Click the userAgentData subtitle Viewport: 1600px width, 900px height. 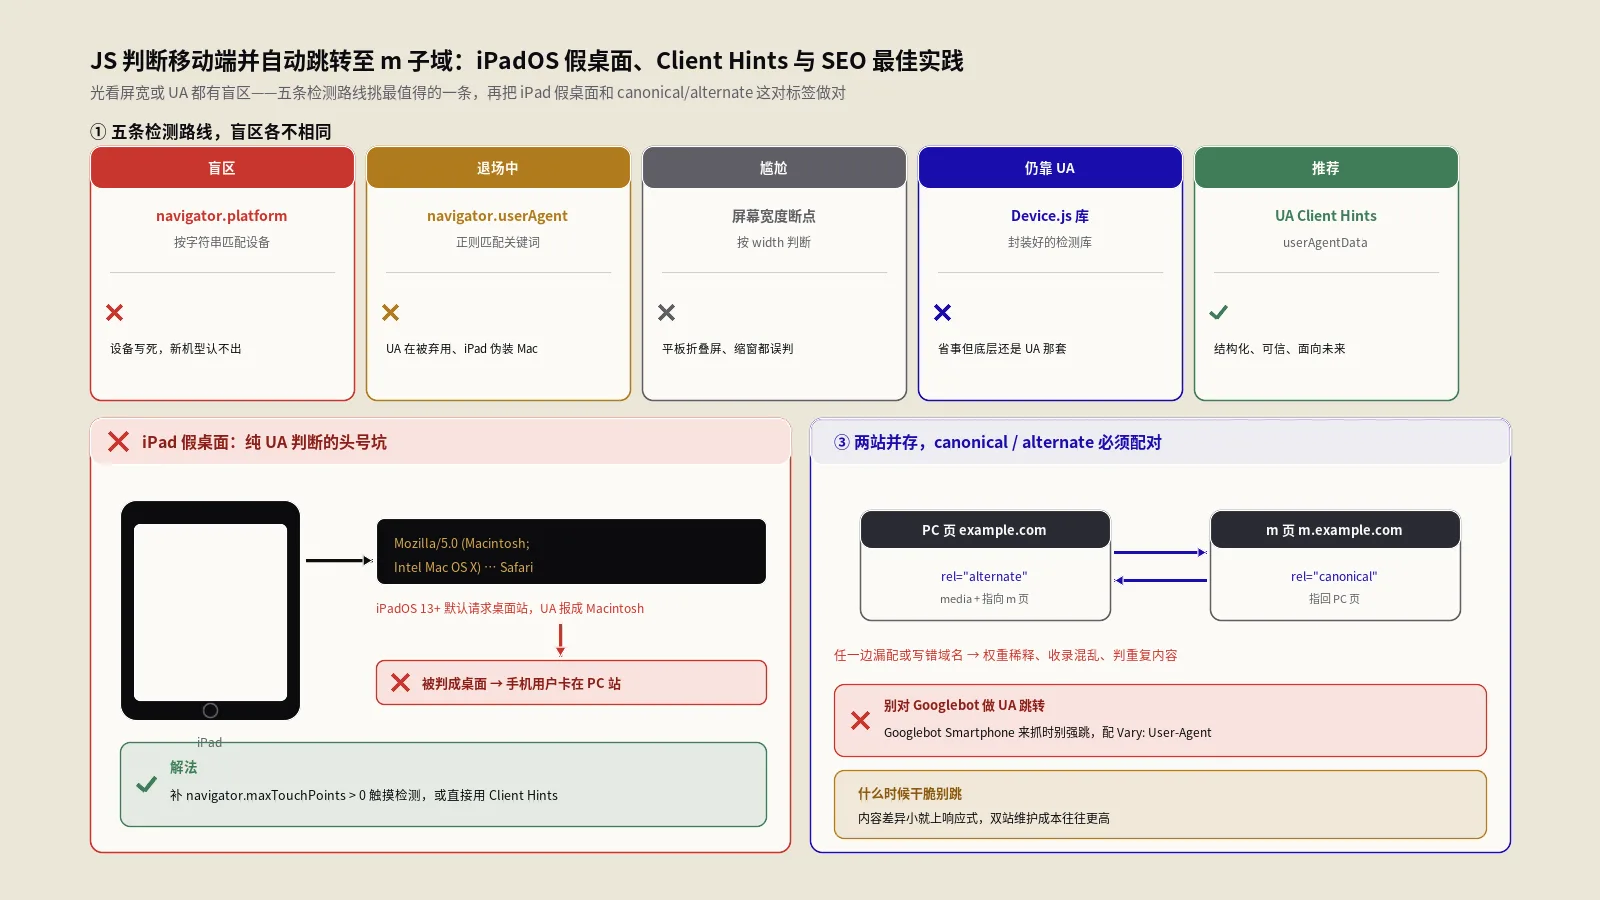1326,243
